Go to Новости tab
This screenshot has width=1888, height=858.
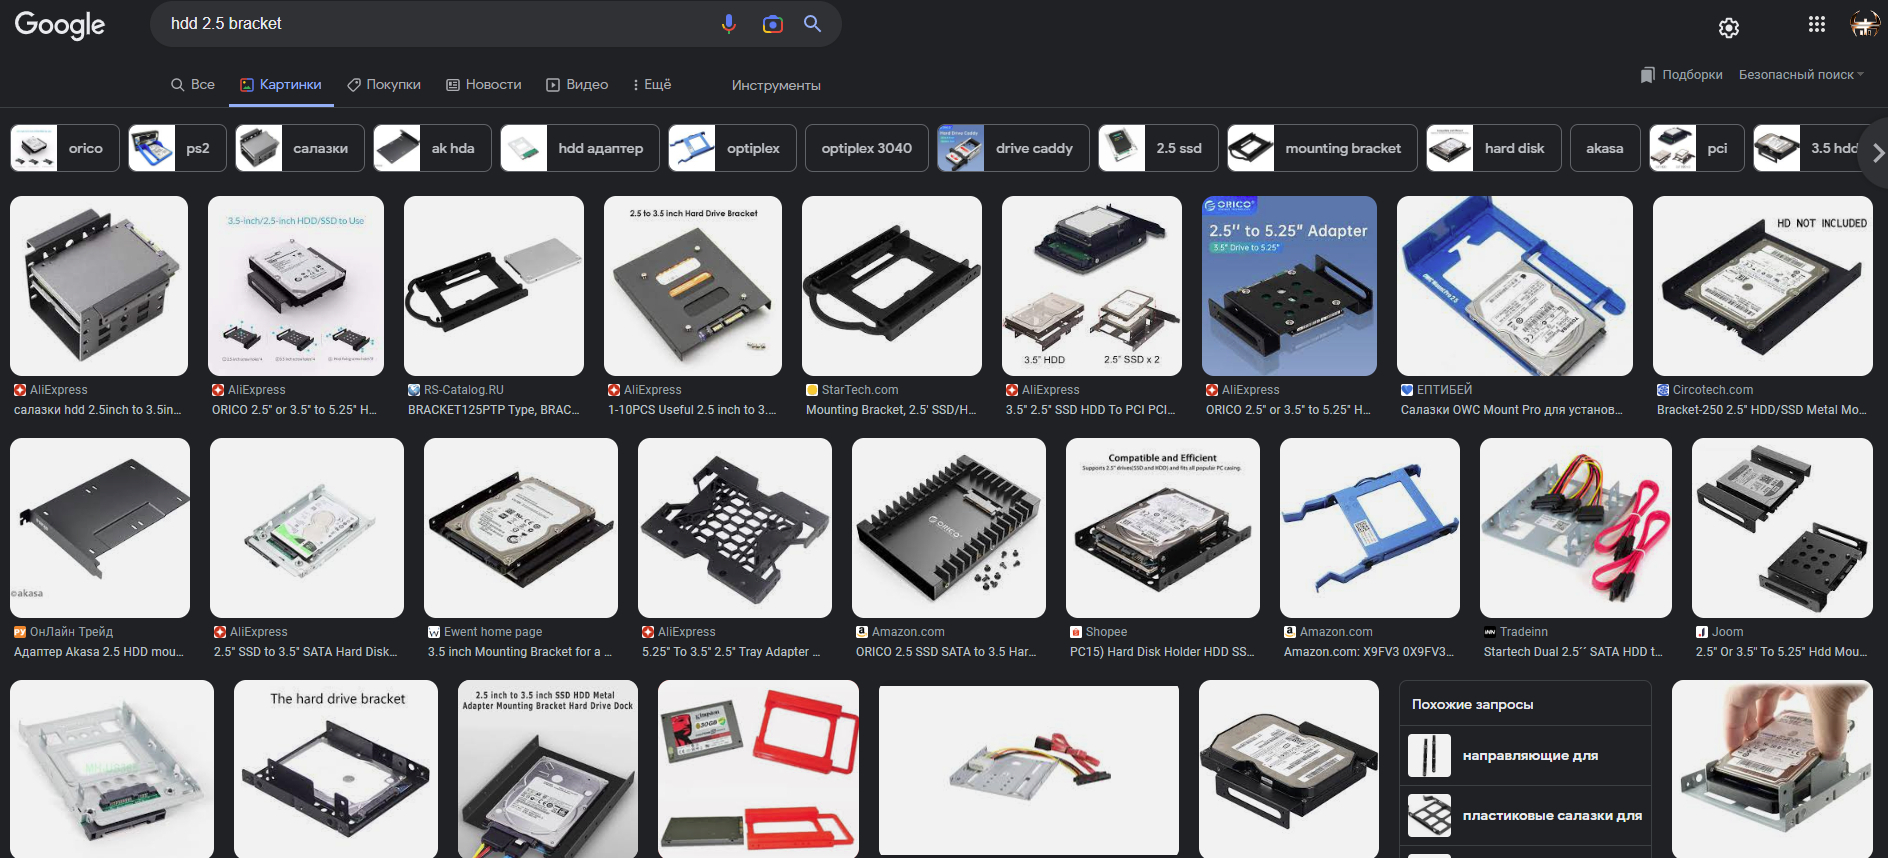pyautogui.click(x=484, y=85)
